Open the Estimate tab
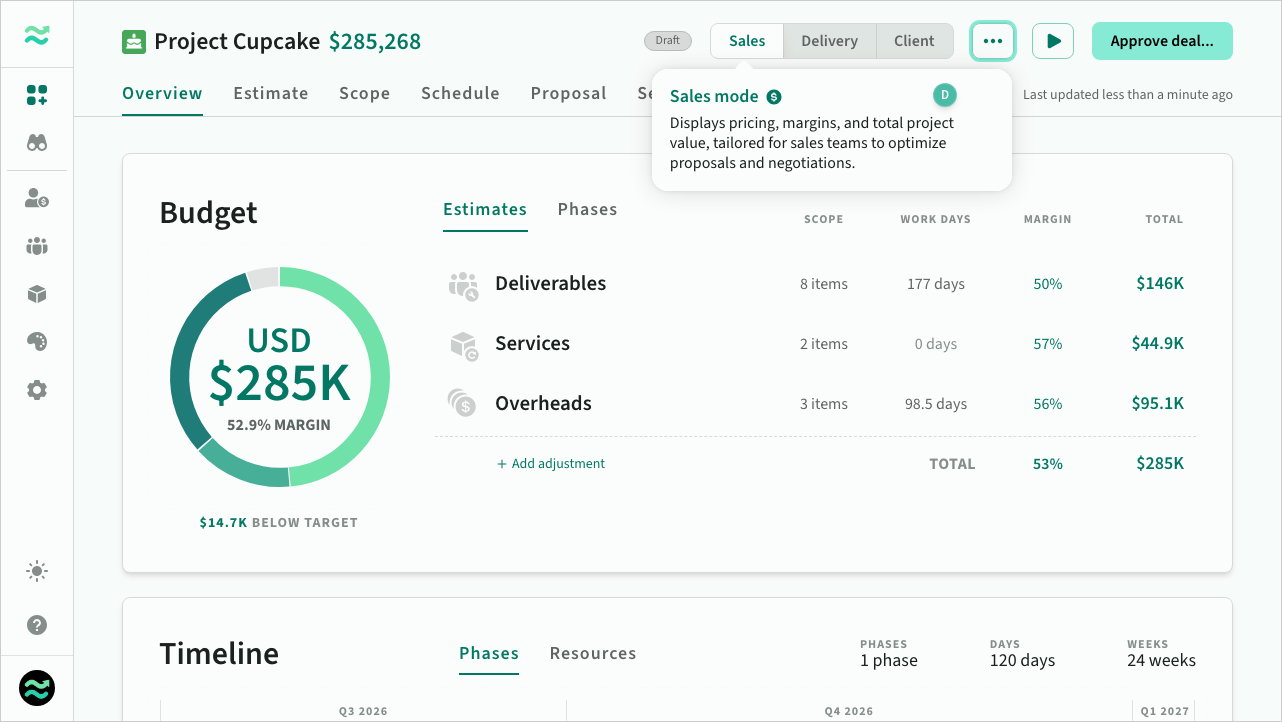1282x722 pixels. (x=271, y=93)
